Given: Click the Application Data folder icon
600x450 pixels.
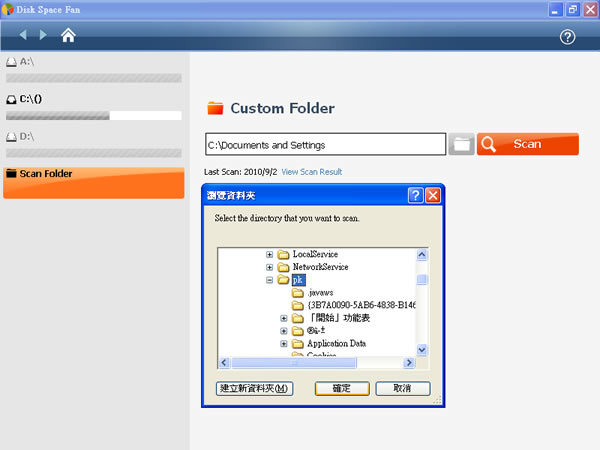Looking at the screenshot, I should pos(298,344).
